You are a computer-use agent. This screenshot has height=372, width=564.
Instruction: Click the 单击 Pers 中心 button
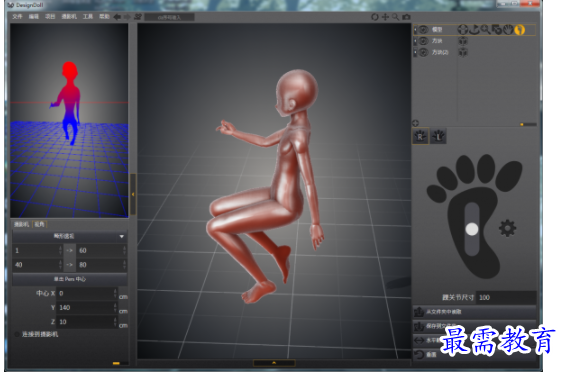70,279
